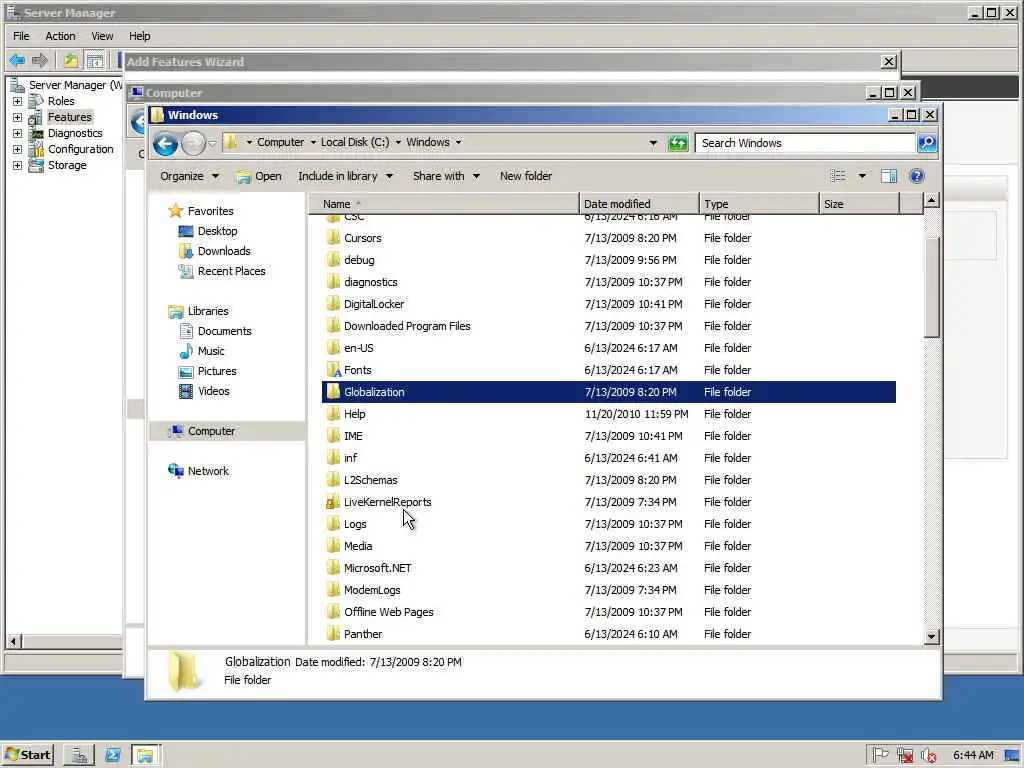Click the Server Manager back arrow
Screen dimensions: 1024x768
tap(17, 61)
